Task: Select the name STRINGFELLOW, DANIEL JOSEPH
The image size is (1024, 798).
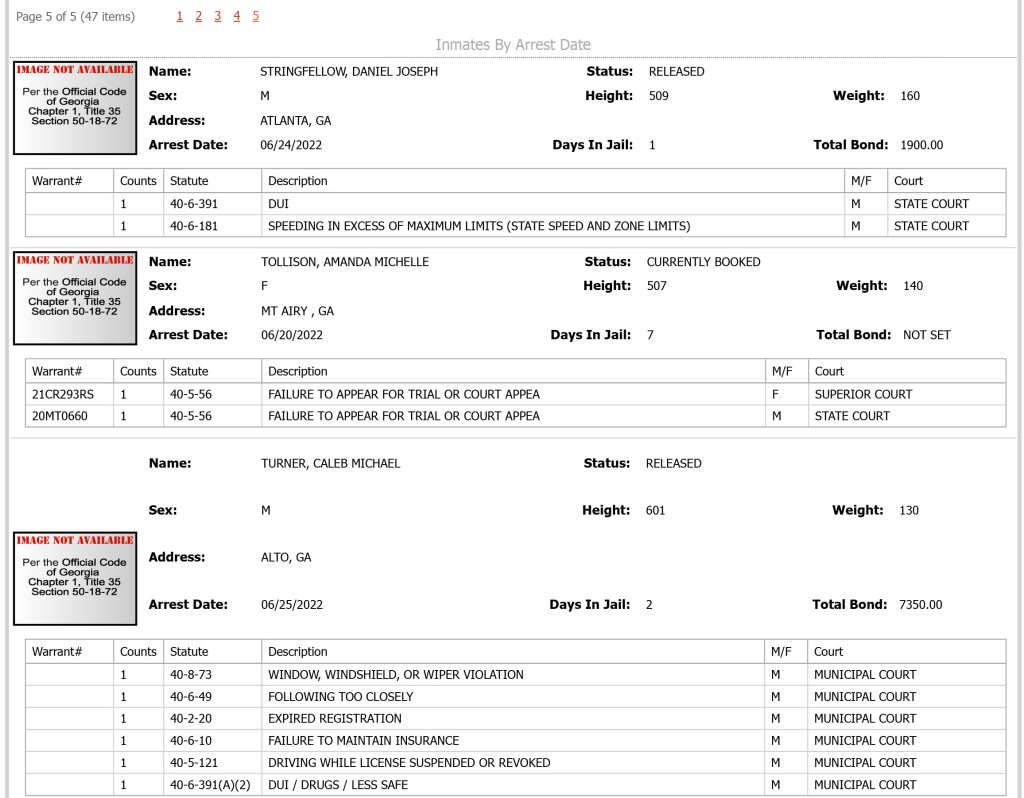Action: [349, 72]
